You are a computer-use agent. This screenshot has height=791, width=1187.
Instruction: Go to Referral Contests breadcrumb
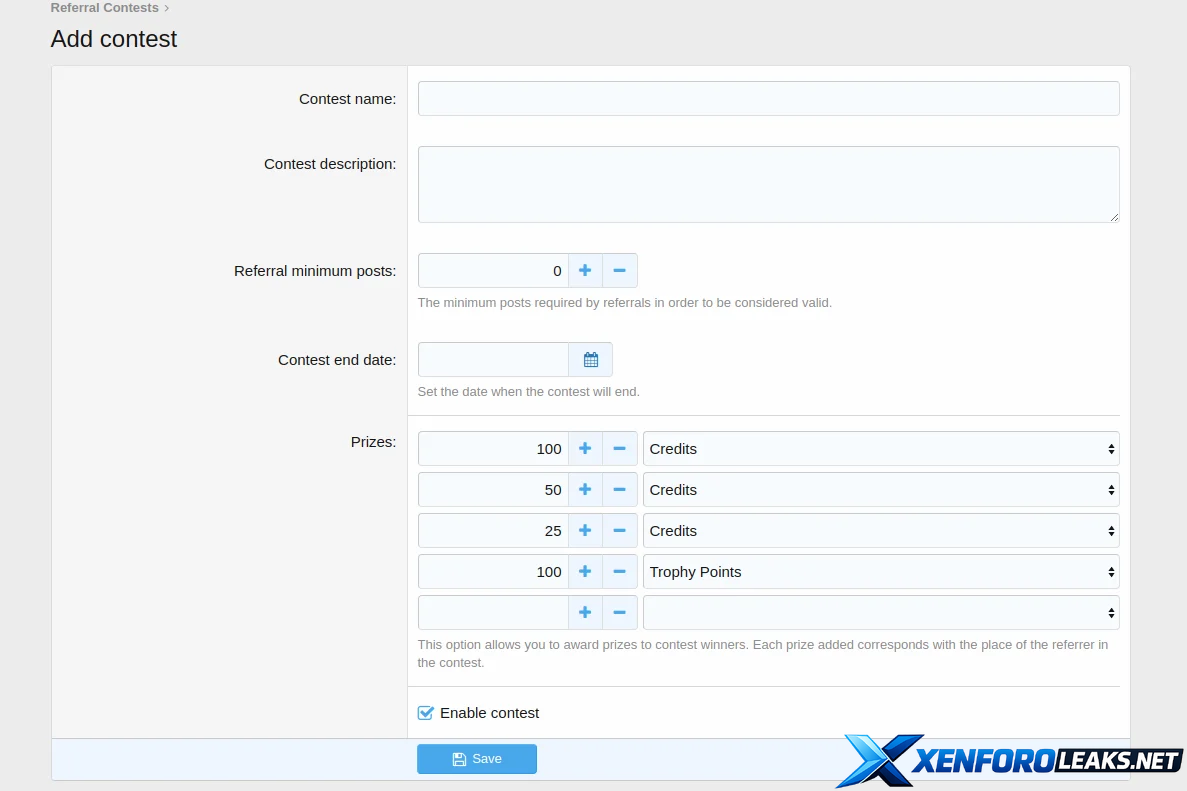(105, 8)
